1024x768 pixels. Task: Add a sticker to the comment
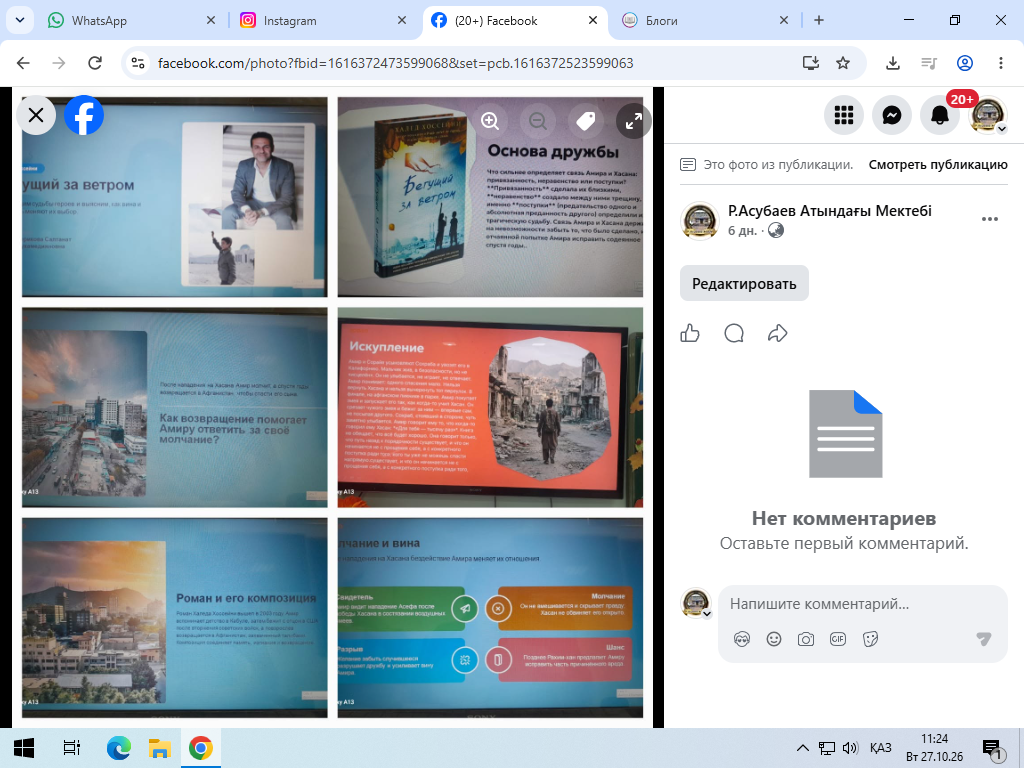click(870, 639)
